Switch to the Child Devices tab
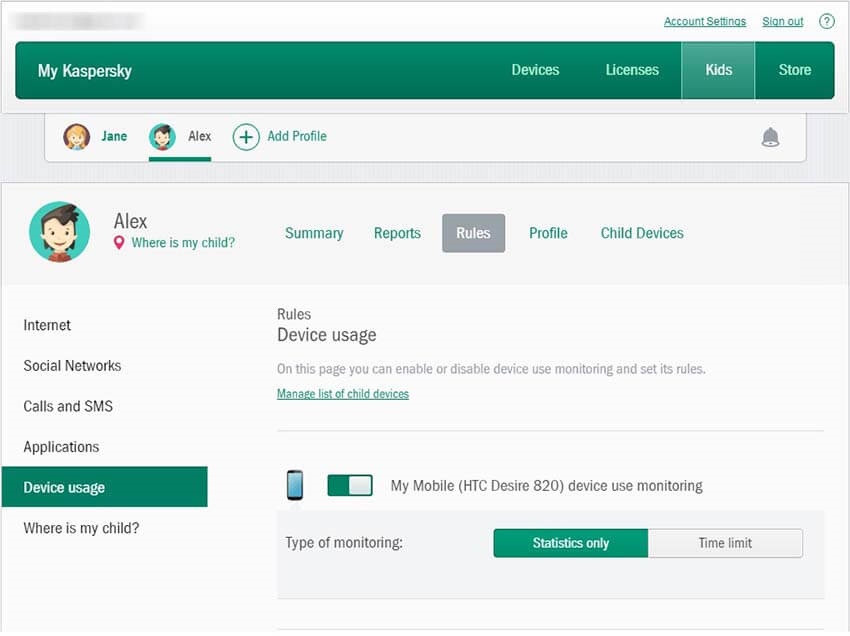 (641, 233)
